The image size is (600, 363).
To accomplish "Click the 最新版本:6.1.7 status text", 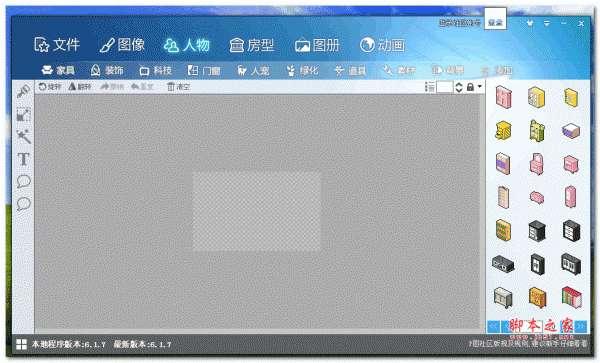I will pos(142,344).
